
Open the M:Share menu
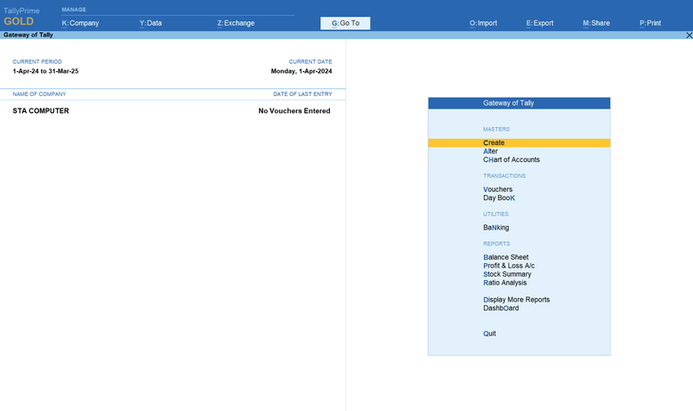point(596,23)
